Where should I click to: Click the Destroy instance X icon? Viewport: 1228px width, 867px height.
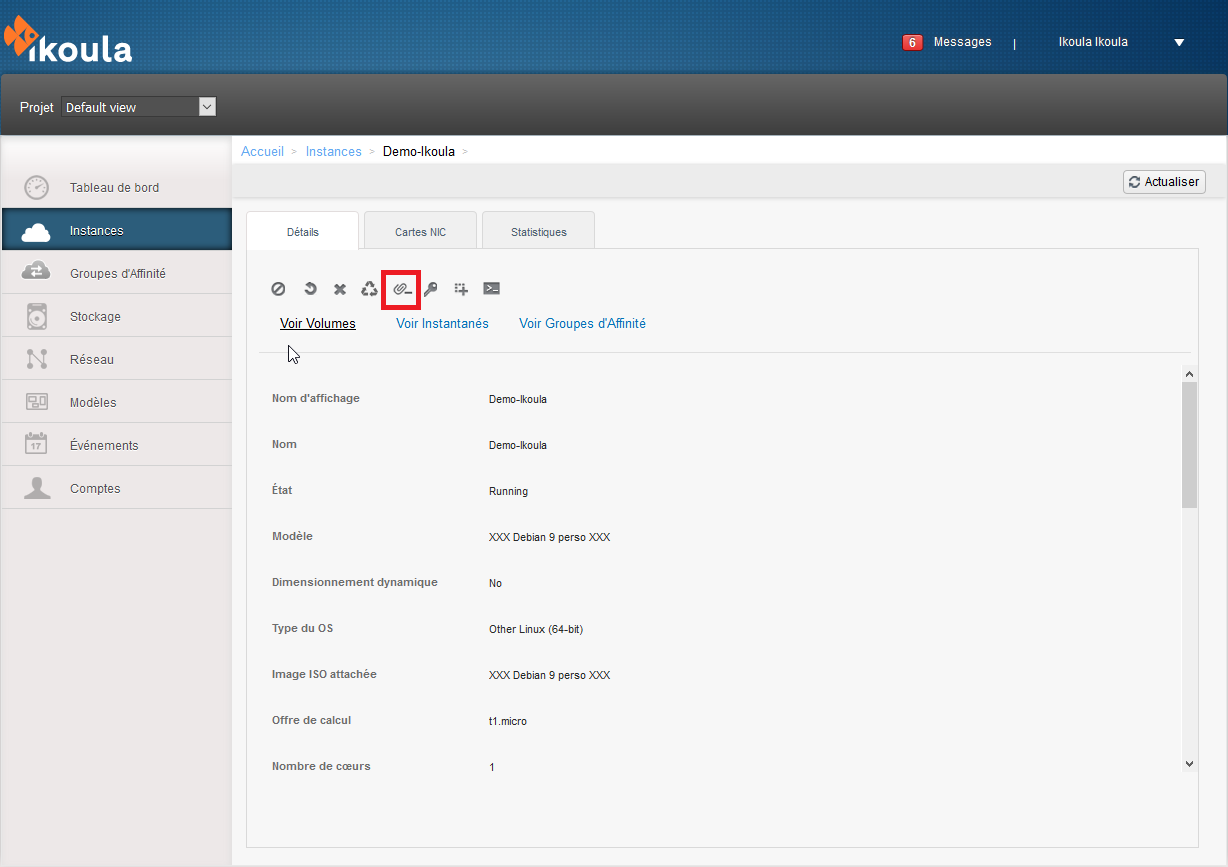pos(340,289)
